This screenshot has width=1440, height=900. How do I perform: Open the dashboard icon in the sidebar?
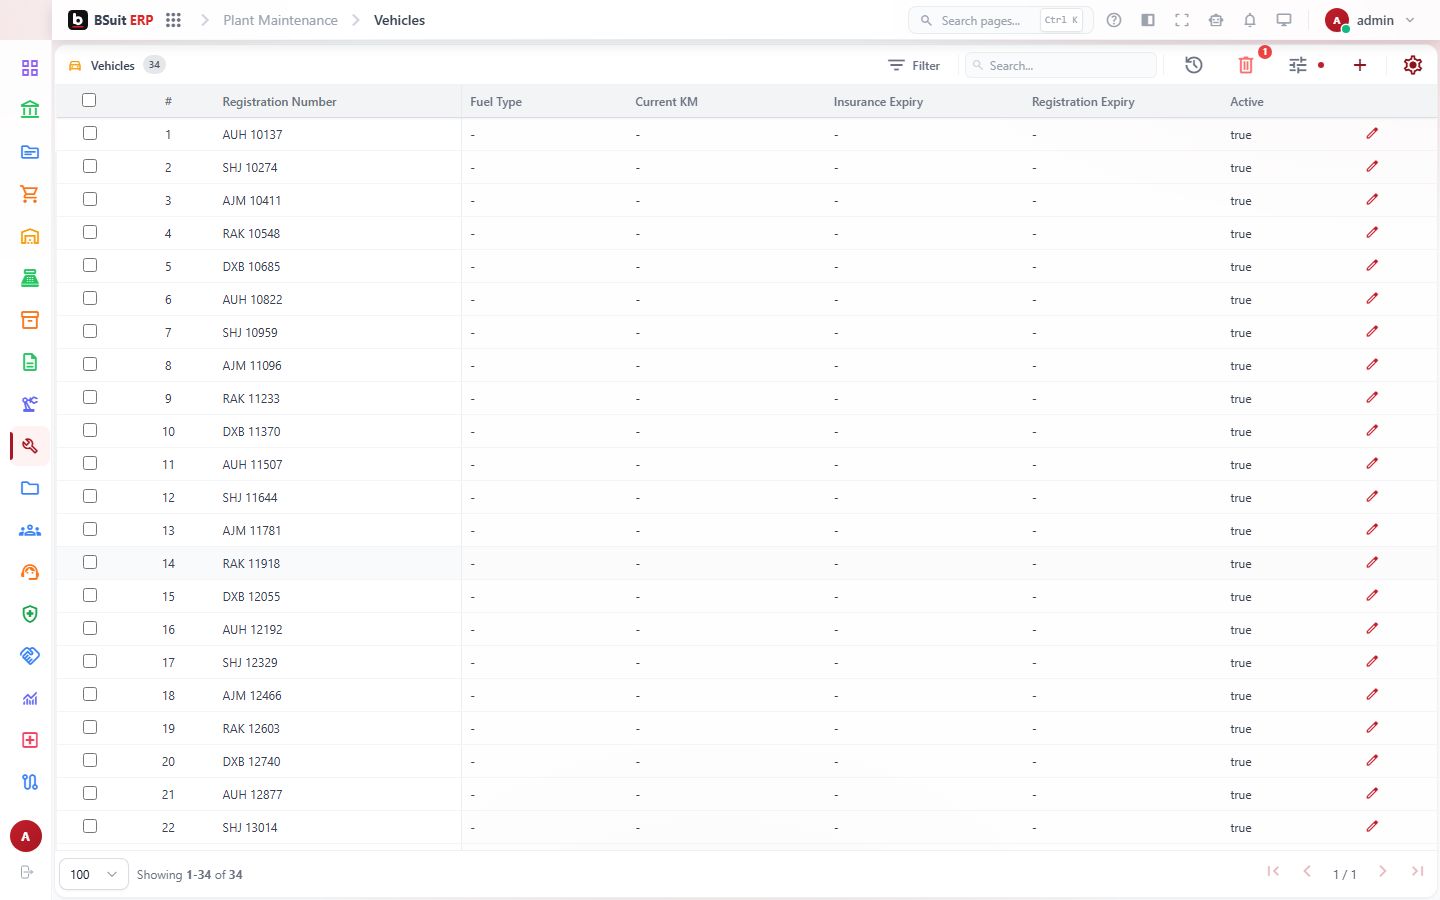[x=30, y=68]
